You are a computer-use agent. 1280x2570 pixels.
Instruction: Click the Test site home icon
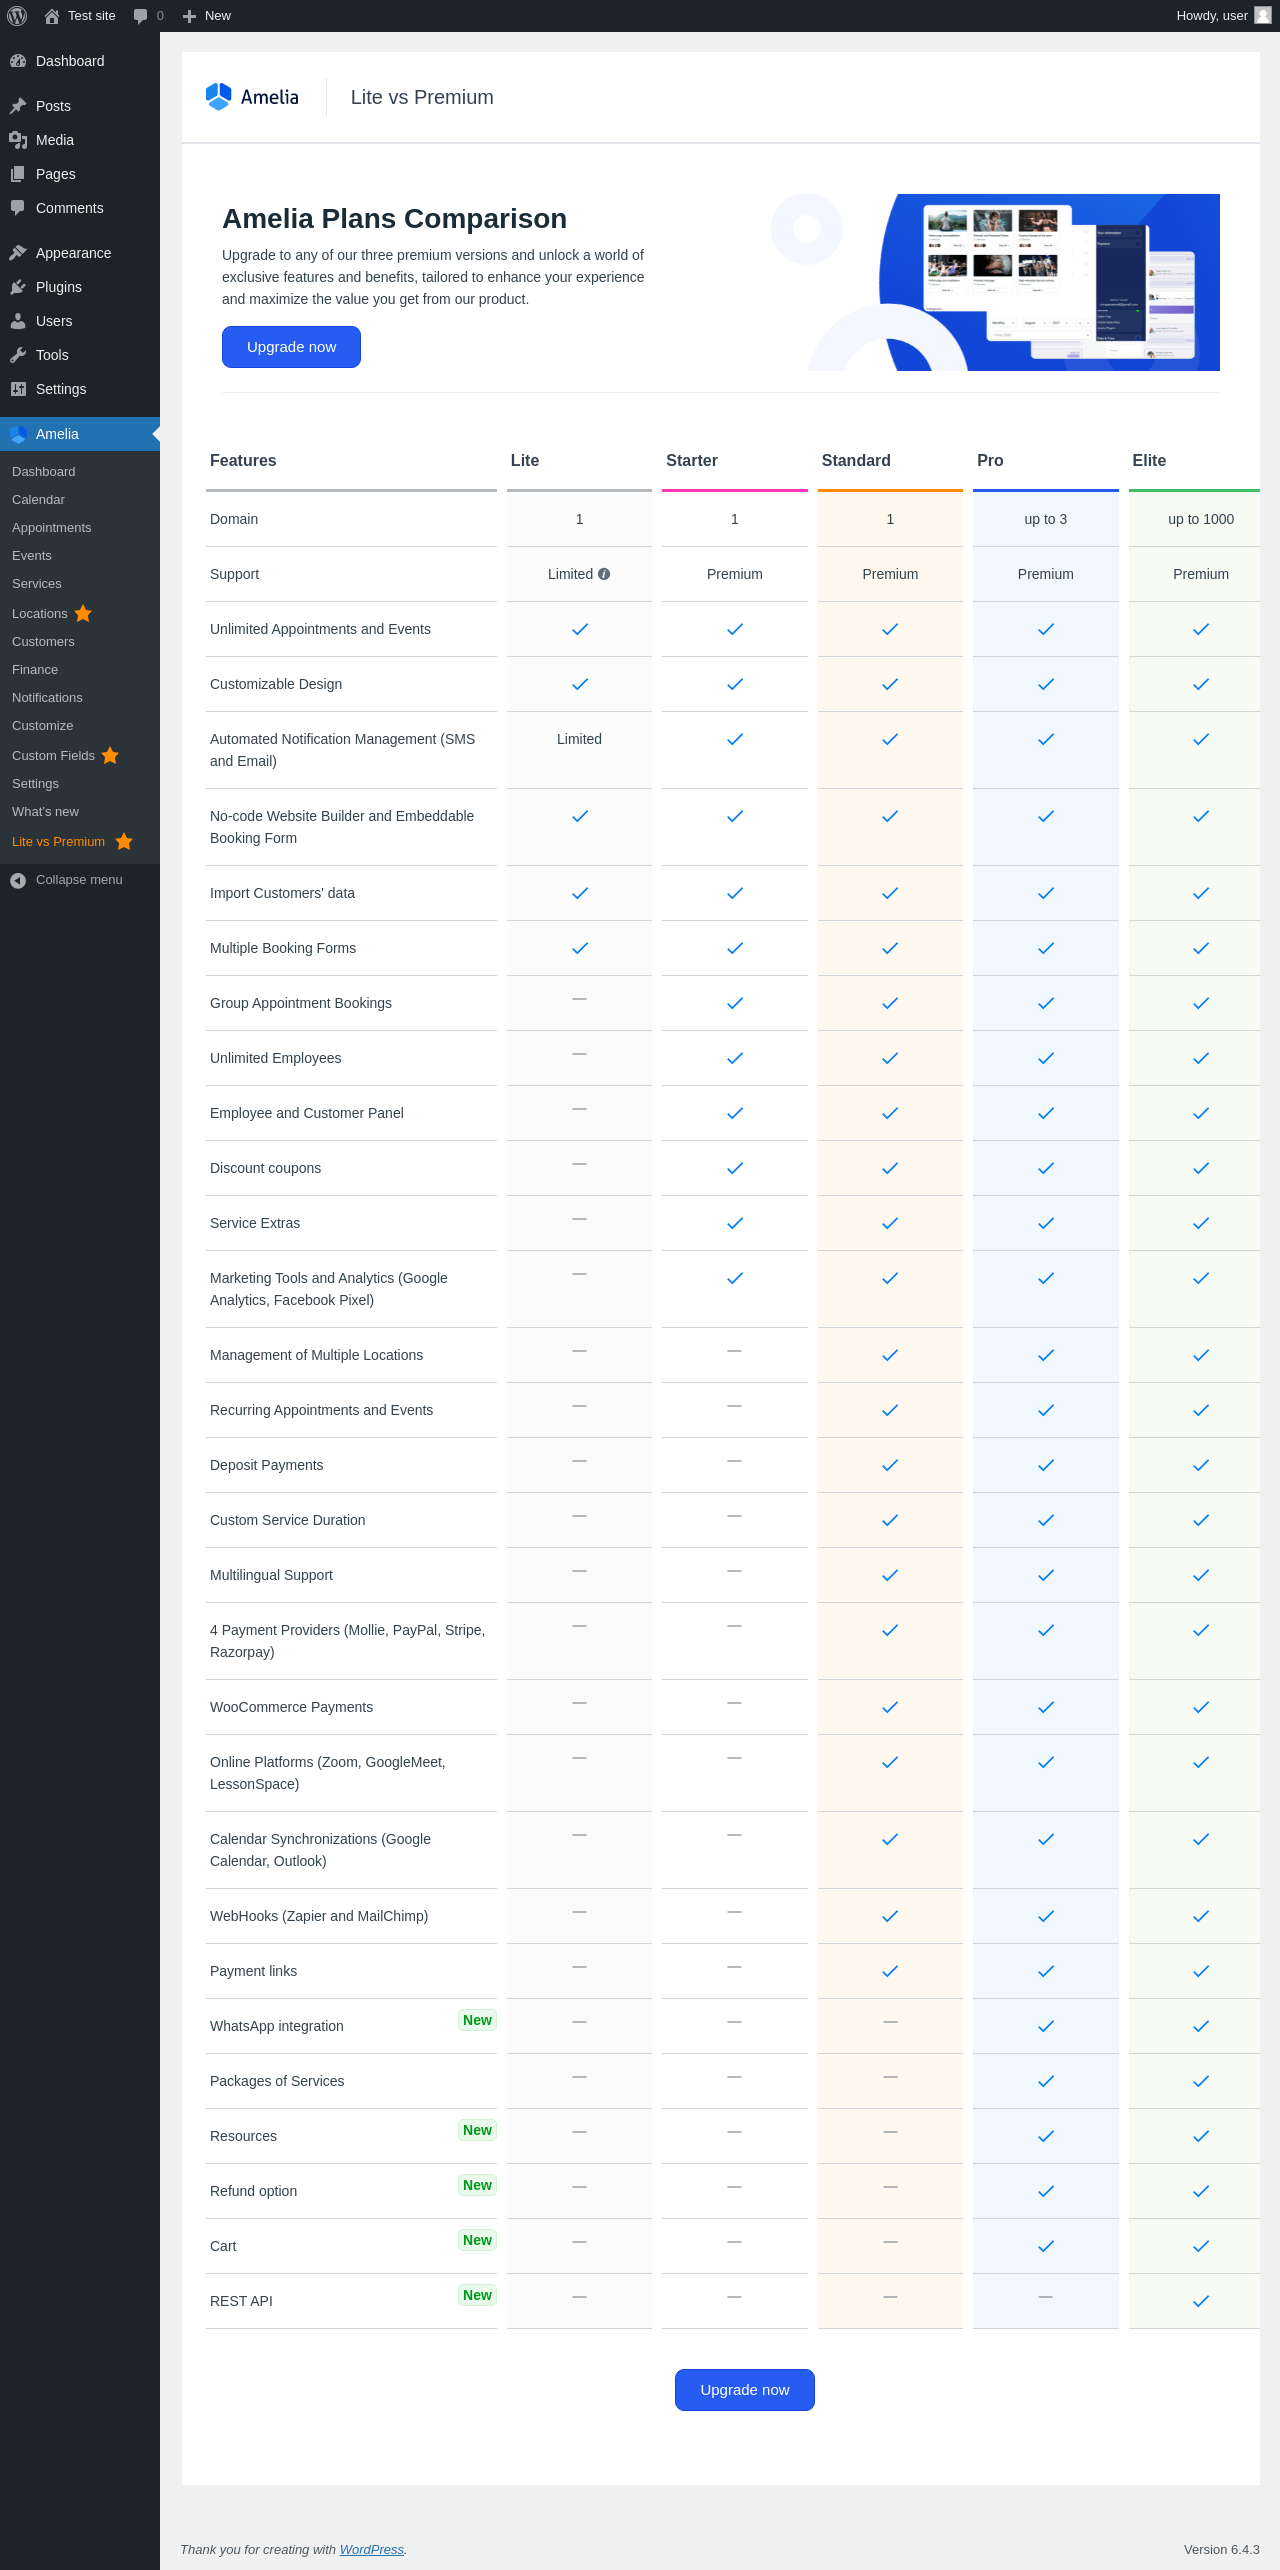(x=52, y=16)
